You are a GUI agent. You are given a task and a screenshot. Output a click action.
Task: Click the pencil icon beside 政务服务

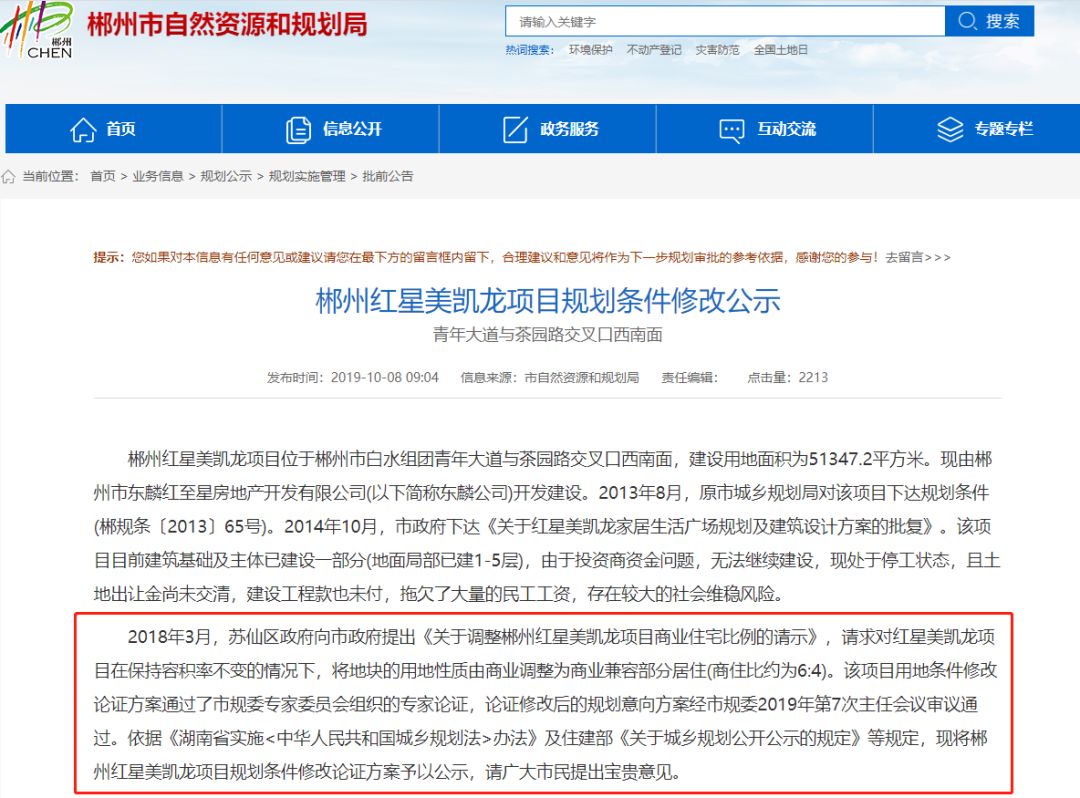coord(514,128)
